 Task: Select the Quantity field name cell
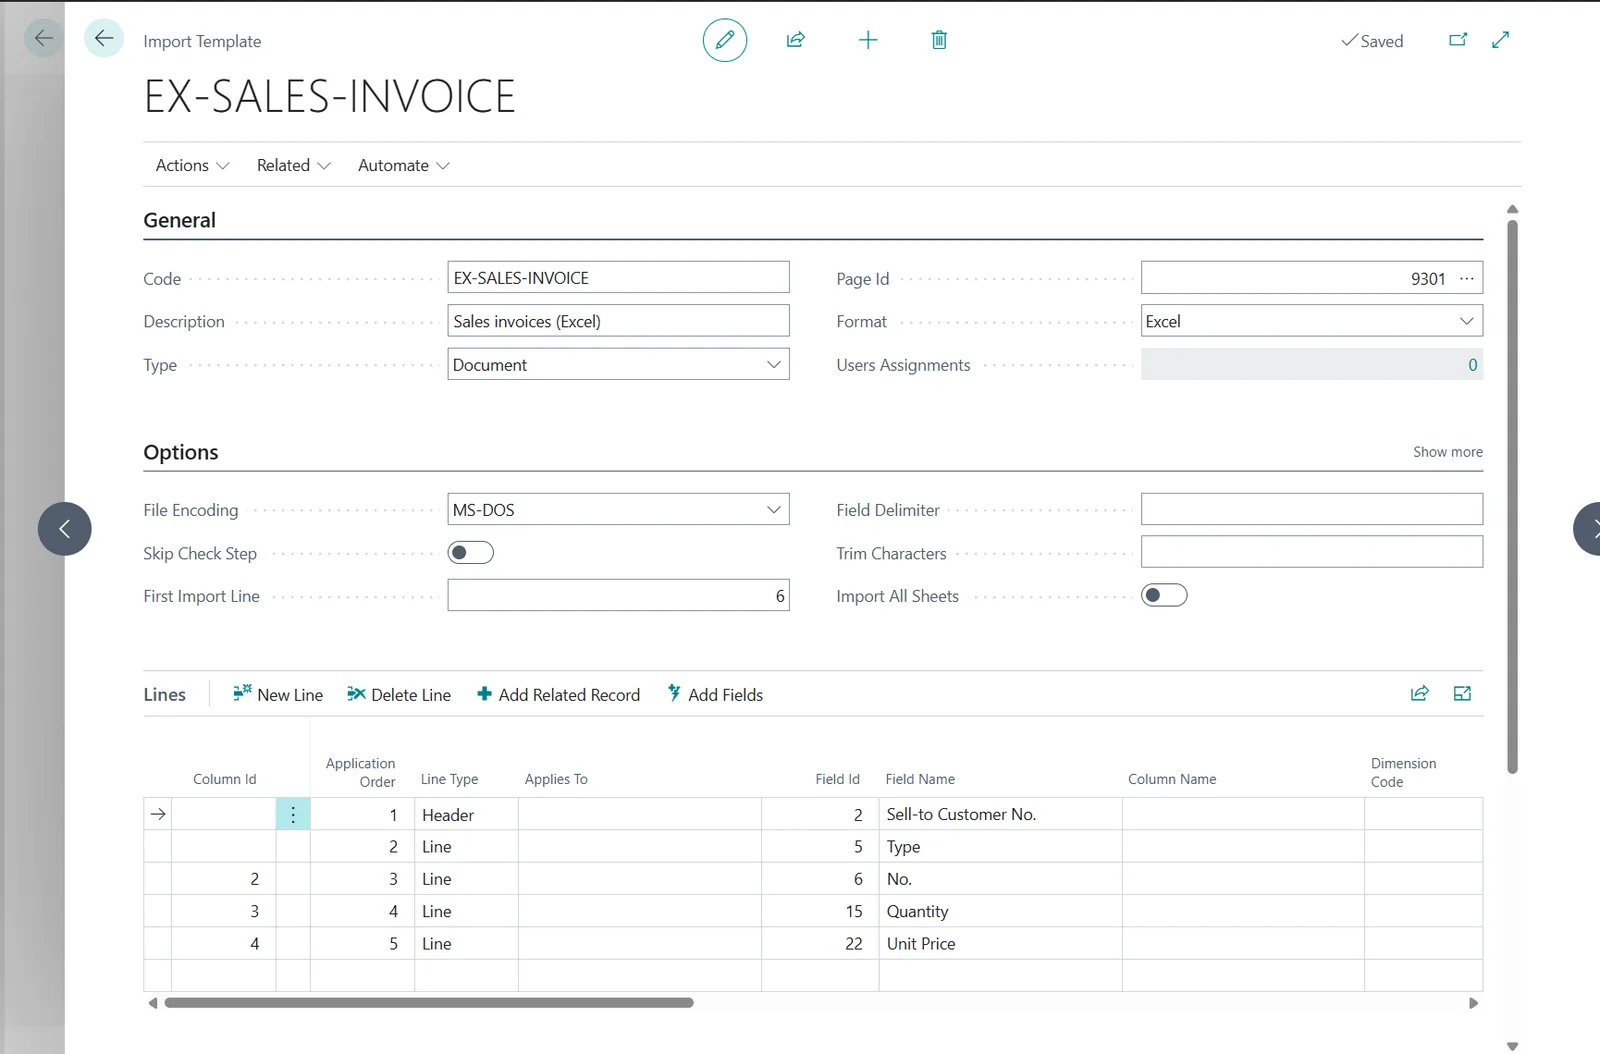click(1000, 911)
